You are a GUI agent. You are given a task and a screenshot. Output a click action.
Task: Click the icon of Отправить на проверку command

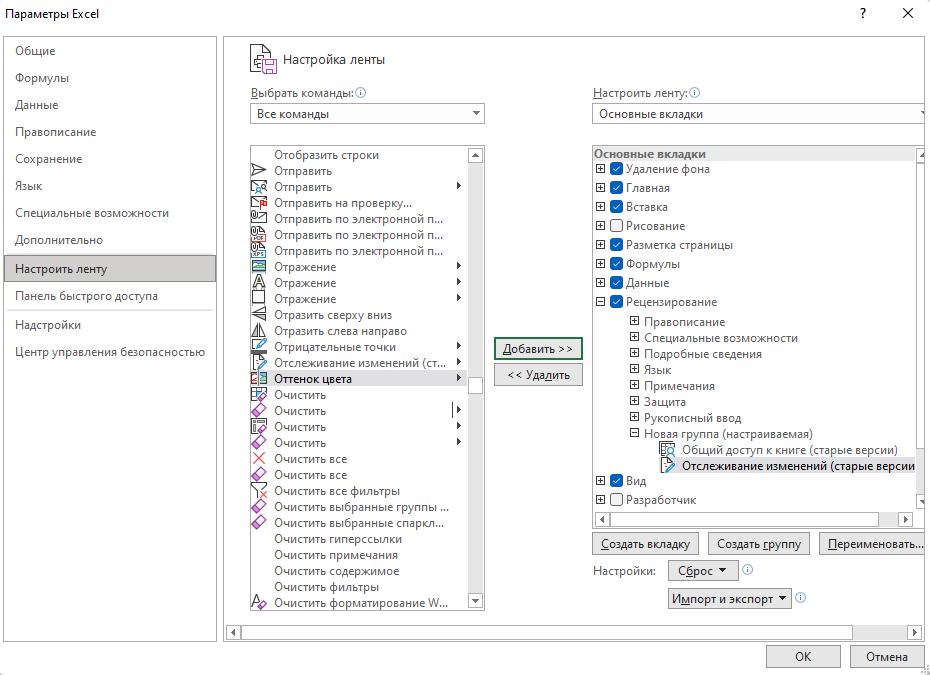[x=259, y=203]
